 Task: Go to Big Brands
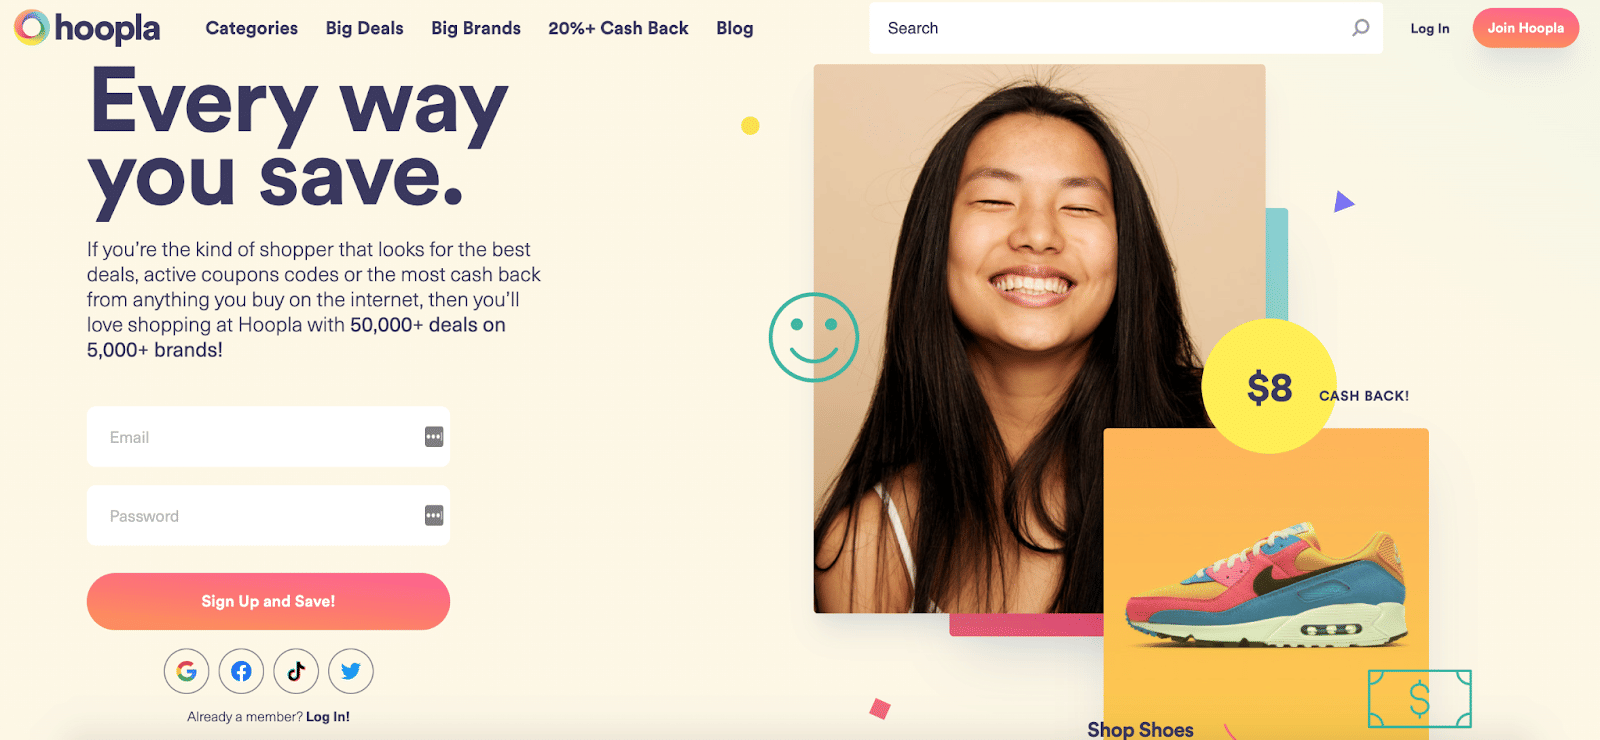(x=476, y=28)
